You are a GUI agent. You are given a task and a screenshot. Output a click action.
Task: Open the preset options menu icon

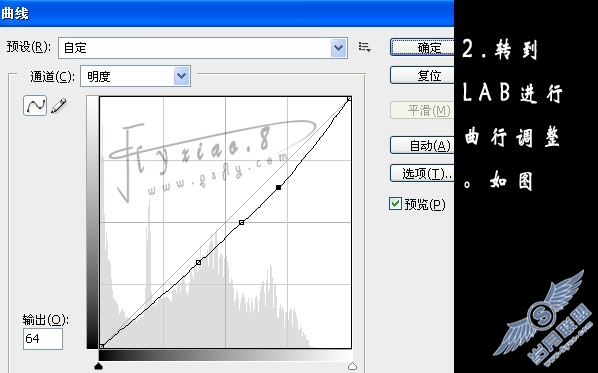coord(365,47)
